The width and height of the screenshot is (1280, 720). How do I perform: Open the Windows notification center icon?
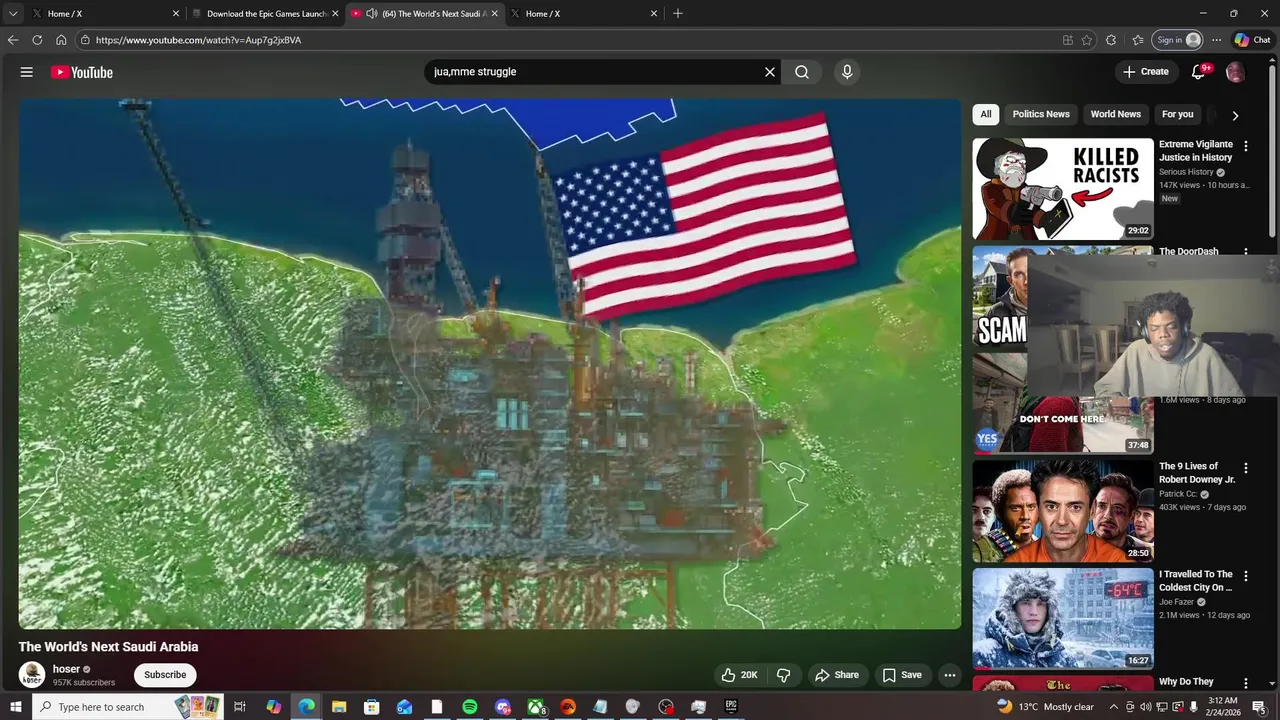pyautogui.click(x=1260, y=707)
